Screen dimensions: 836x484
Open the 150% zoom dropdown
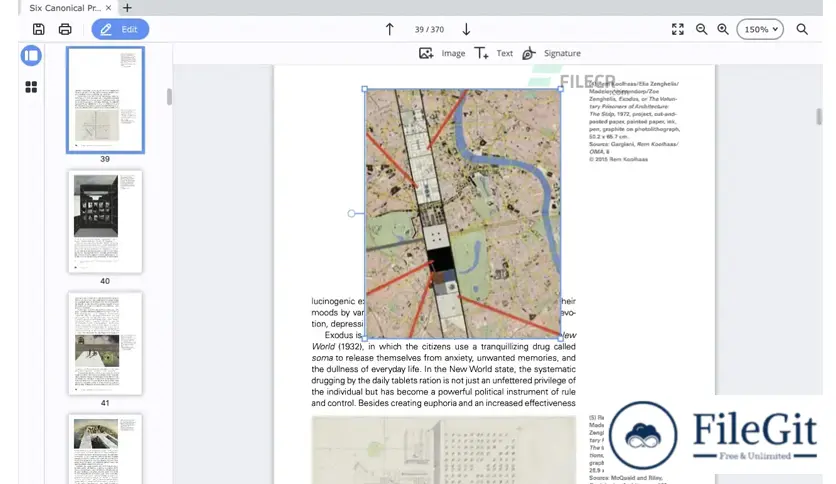click(x=760, y=29)
